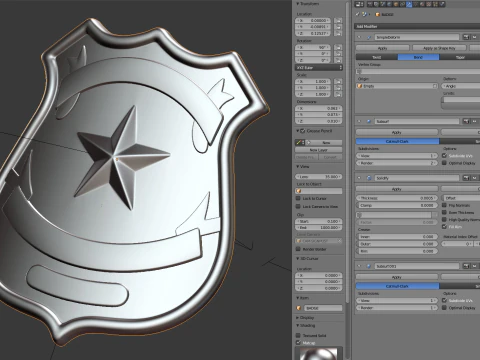Click the editor type selector icon
480x360 pixels.
tap(359, 4)
